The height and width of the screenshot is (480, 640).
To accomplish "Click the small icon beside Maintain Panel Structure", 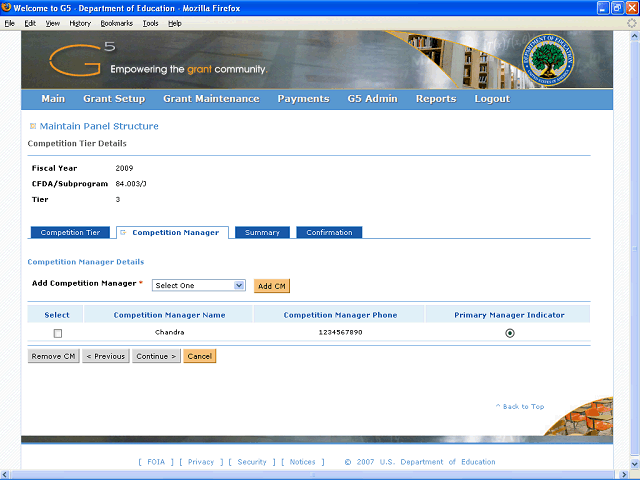I will click(x=33, y=126).
